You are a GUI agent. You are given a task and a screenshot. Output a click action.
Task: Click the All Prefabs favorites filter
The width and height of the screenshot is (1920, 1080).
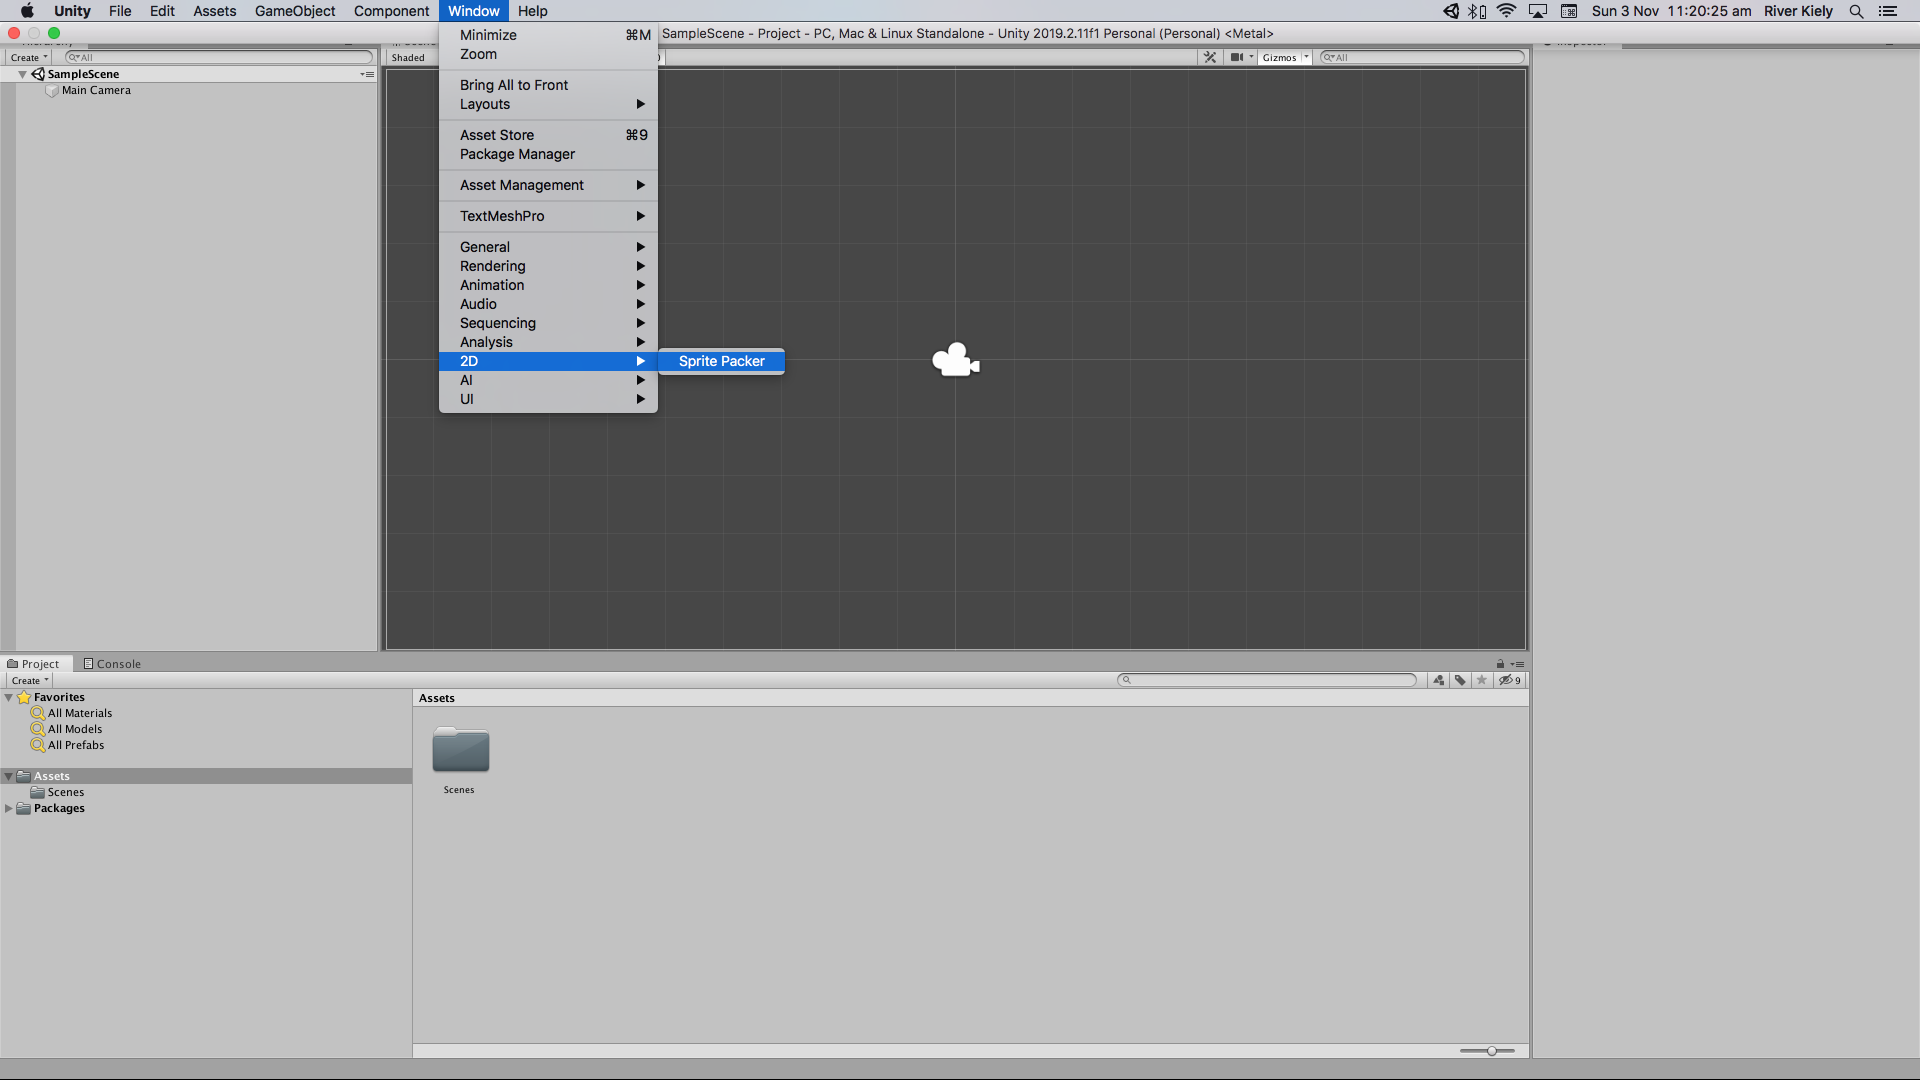coord(75,745)
